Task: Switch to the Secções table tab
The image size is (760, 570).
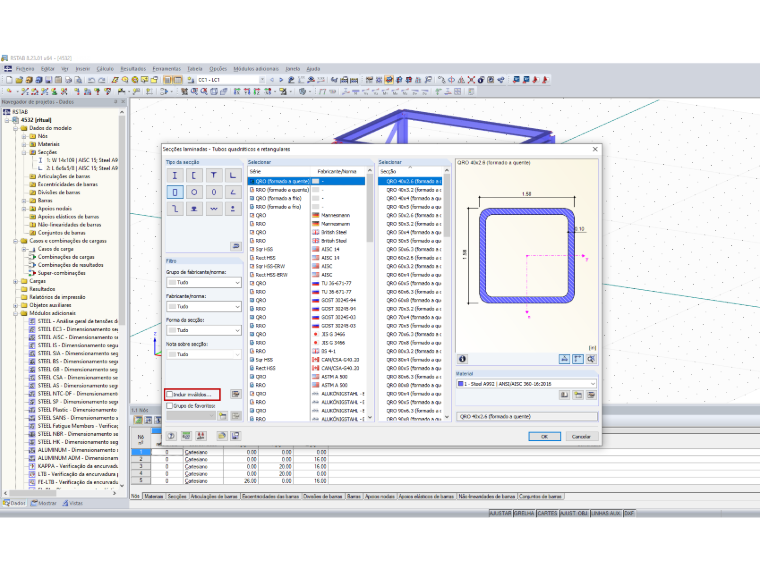Action: 177,496
